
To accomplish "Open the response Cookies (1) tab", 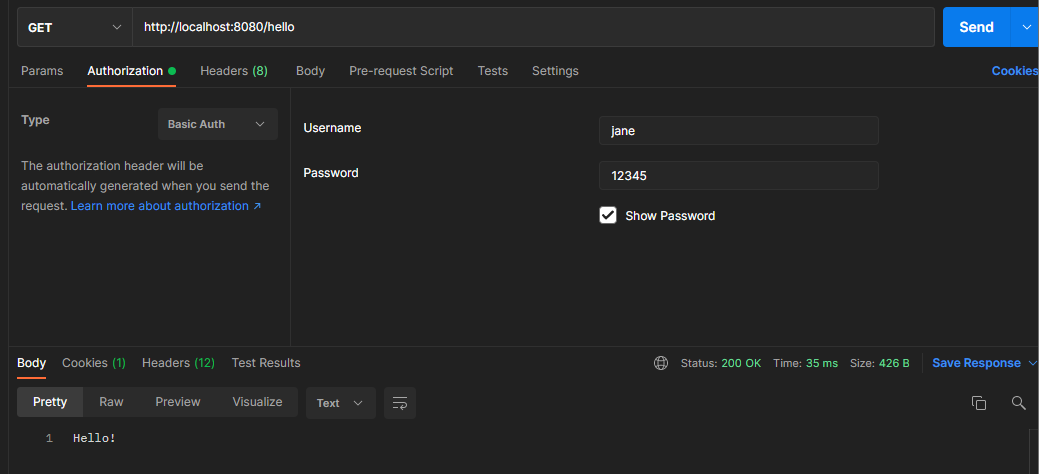I will [93, 363].
